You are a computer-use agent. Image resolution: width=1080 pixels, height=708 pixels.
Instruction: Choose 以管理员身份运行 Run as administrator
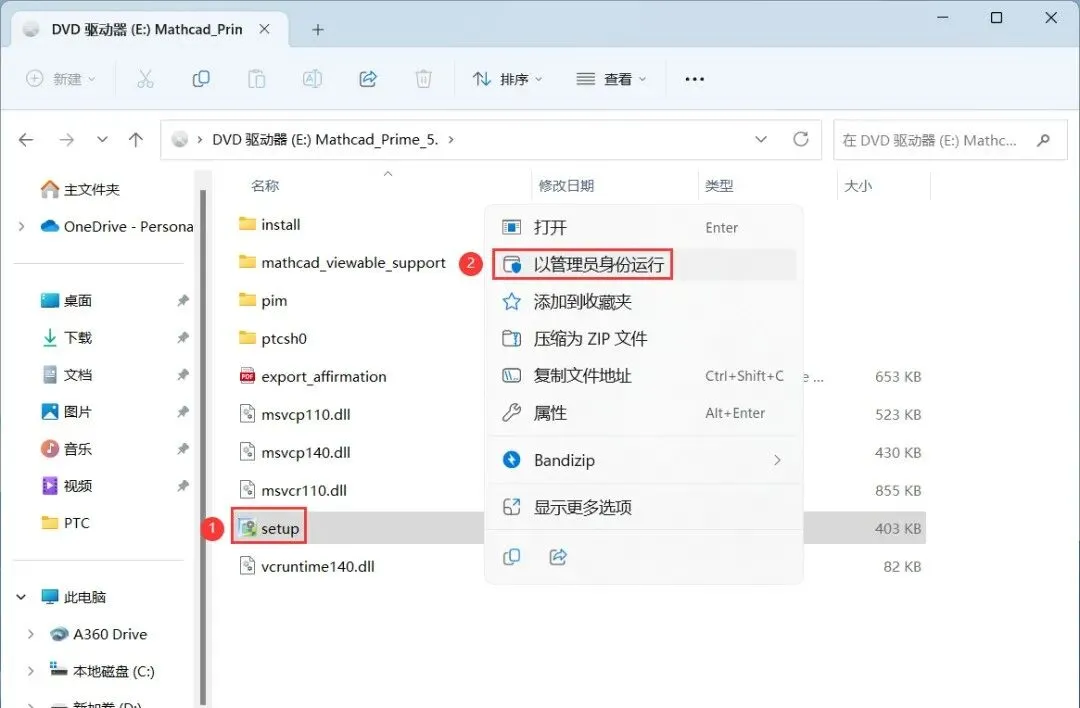644,264
